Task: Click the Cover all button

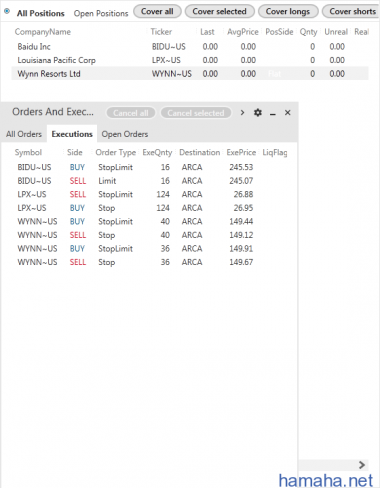Action: 157,11
